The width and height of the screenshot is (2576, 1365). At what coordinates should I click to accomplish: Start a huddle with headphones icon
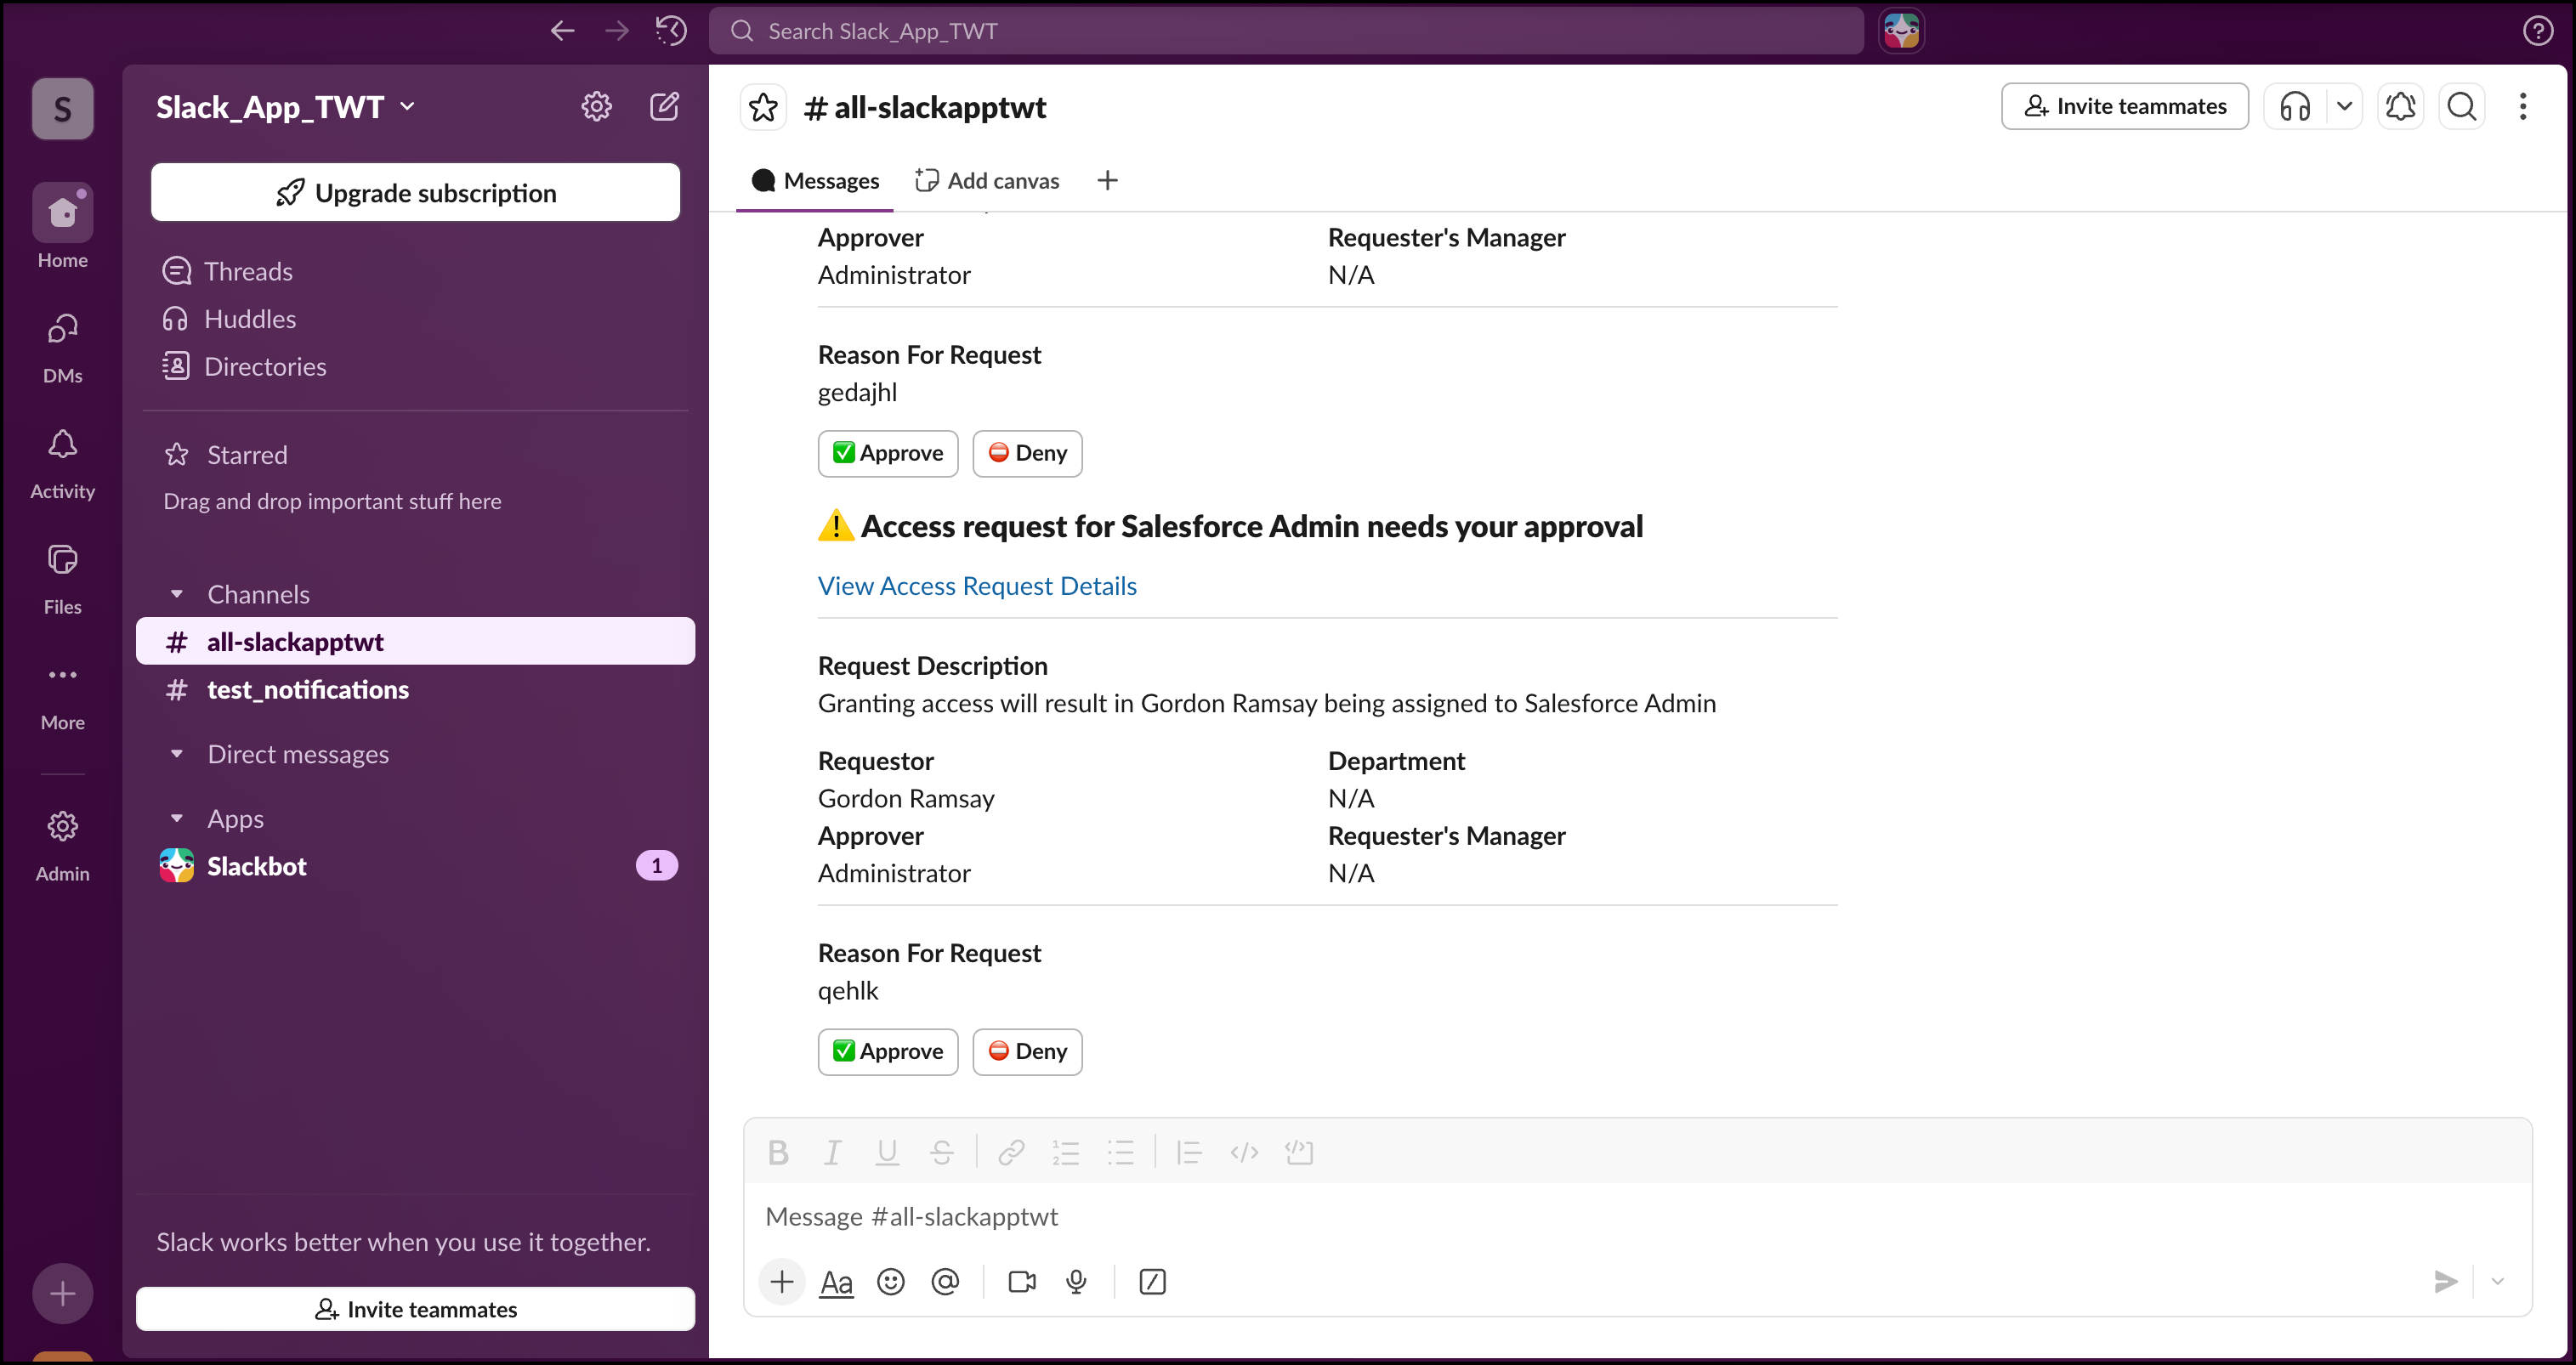tap(2295, 106)
